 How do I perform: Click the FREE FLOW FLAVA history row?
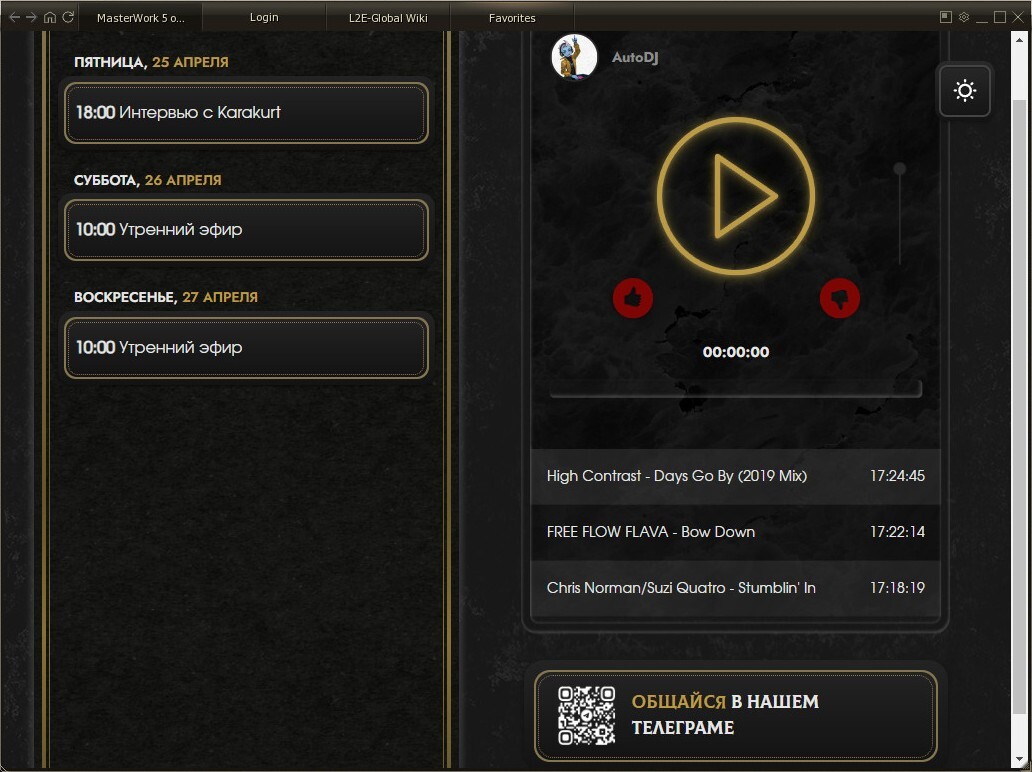click(735, 532)
